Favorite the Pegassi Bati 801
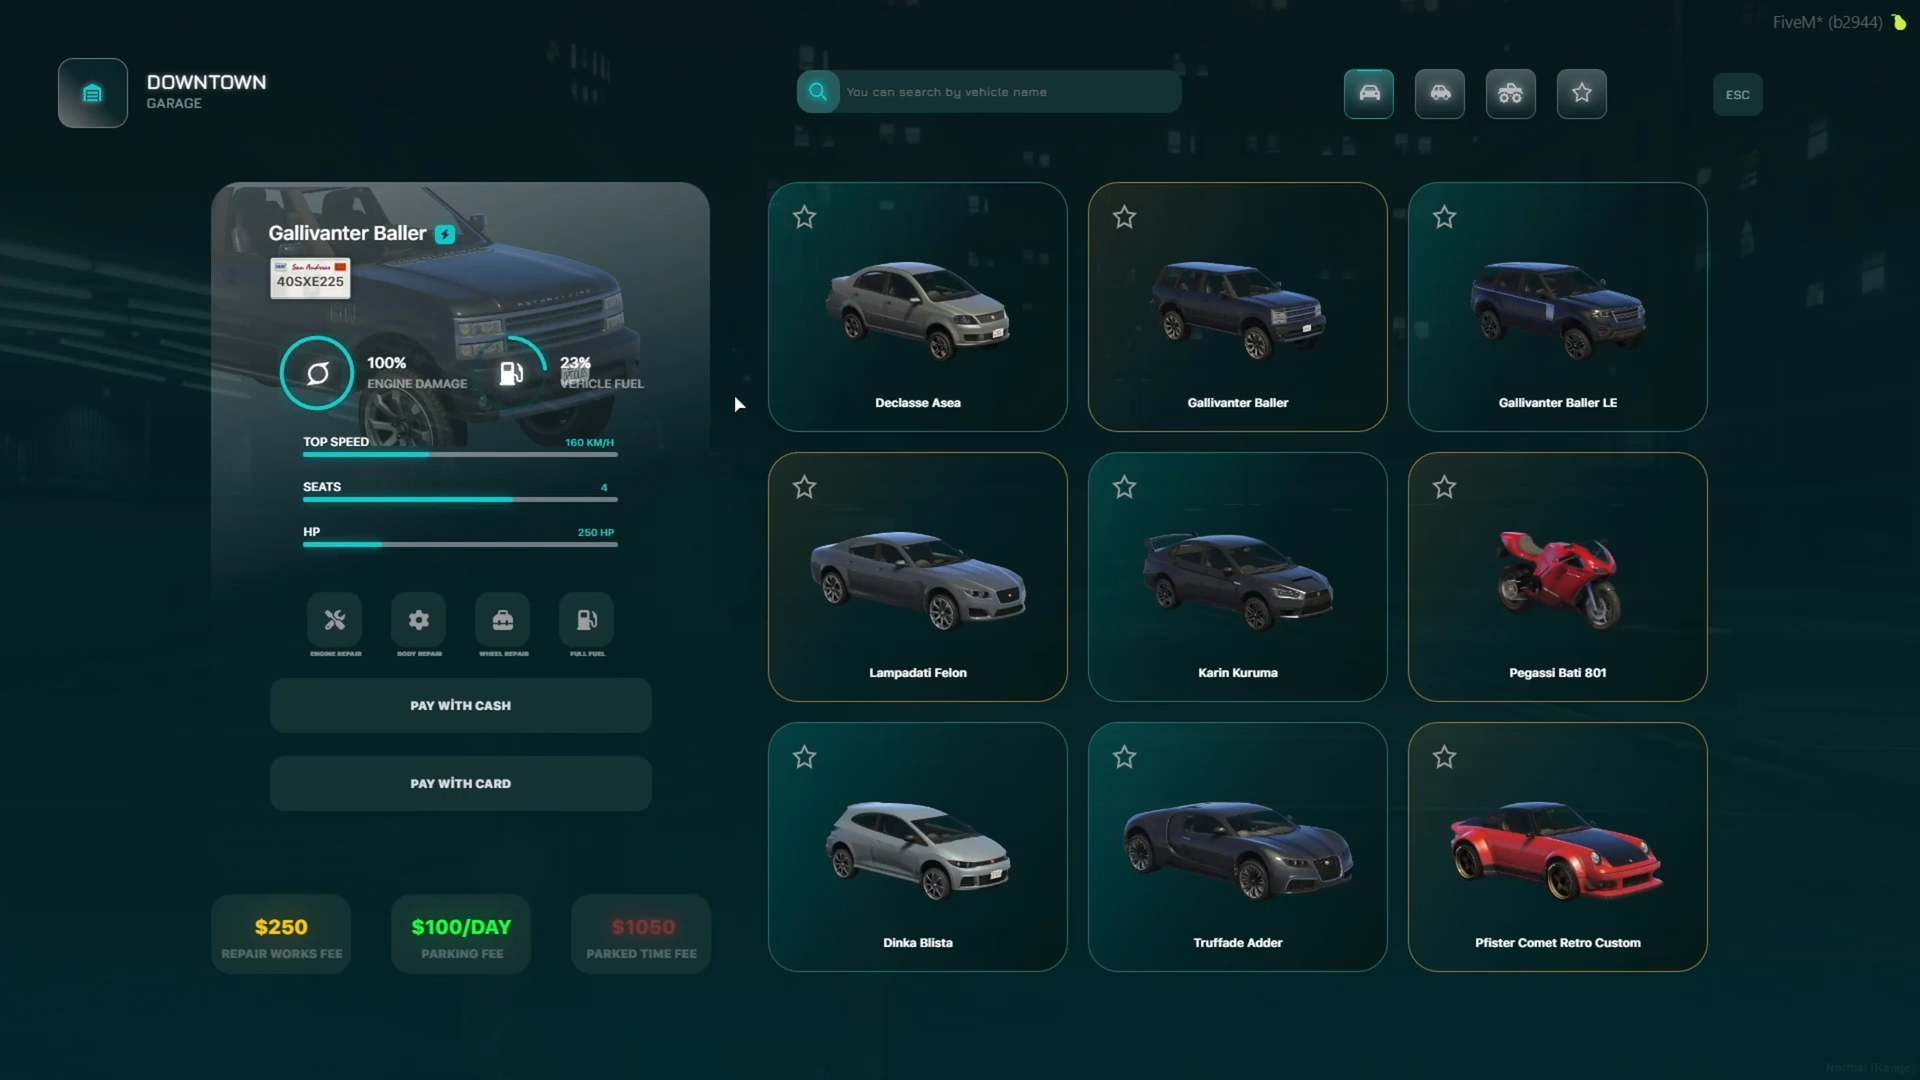This screenshot has width=1920, height=1080. tap(1445, 487)
